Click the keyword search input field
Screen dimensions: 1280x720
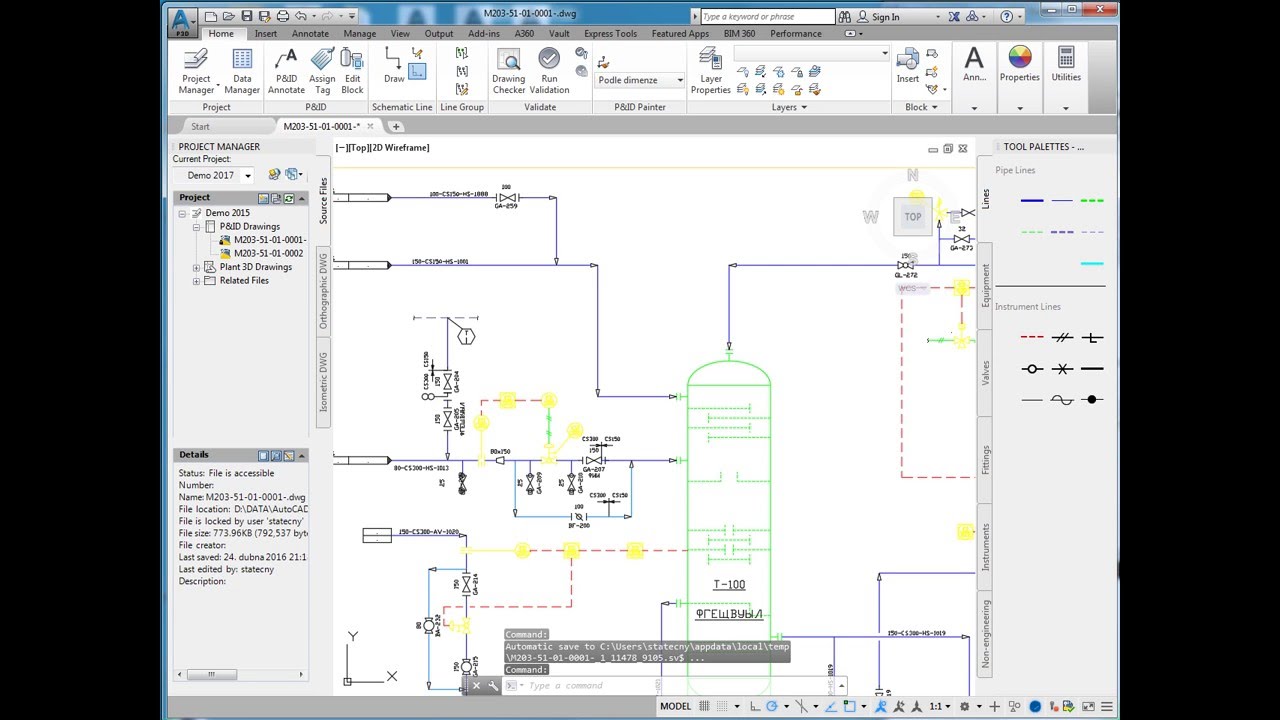pyautogui.click(x=767, y=16)
